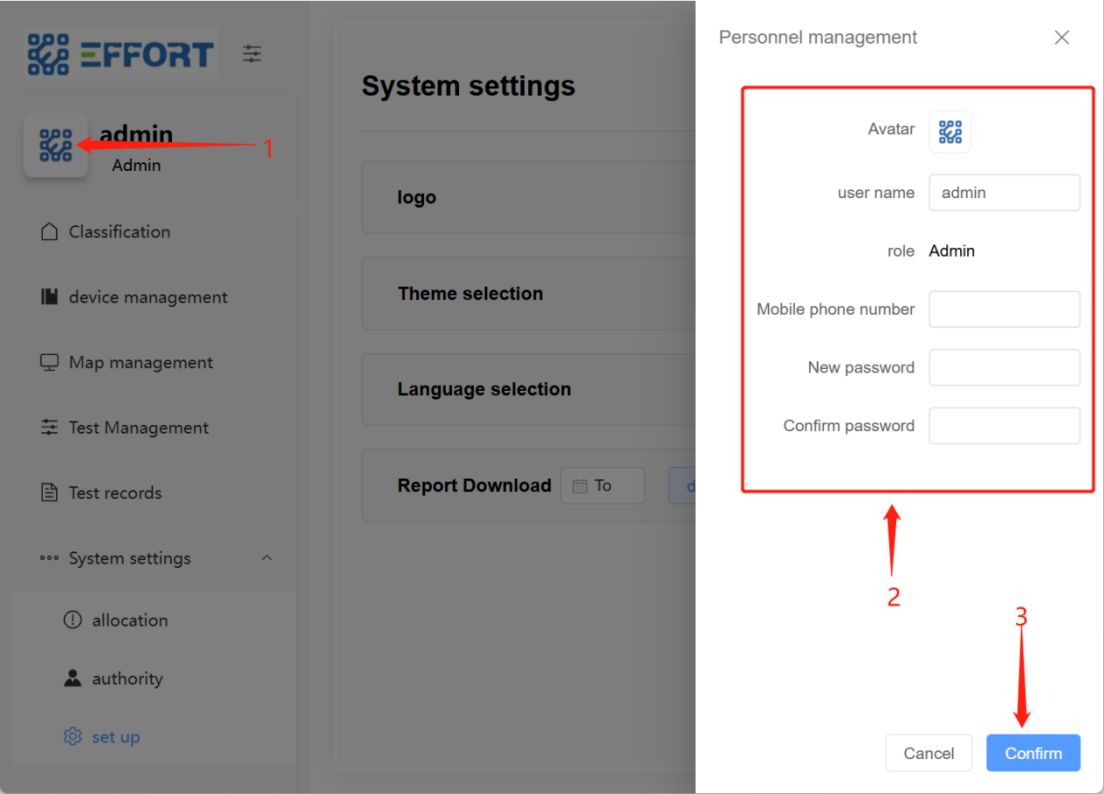Open the Report Download date picker

[x=602, y=486]
